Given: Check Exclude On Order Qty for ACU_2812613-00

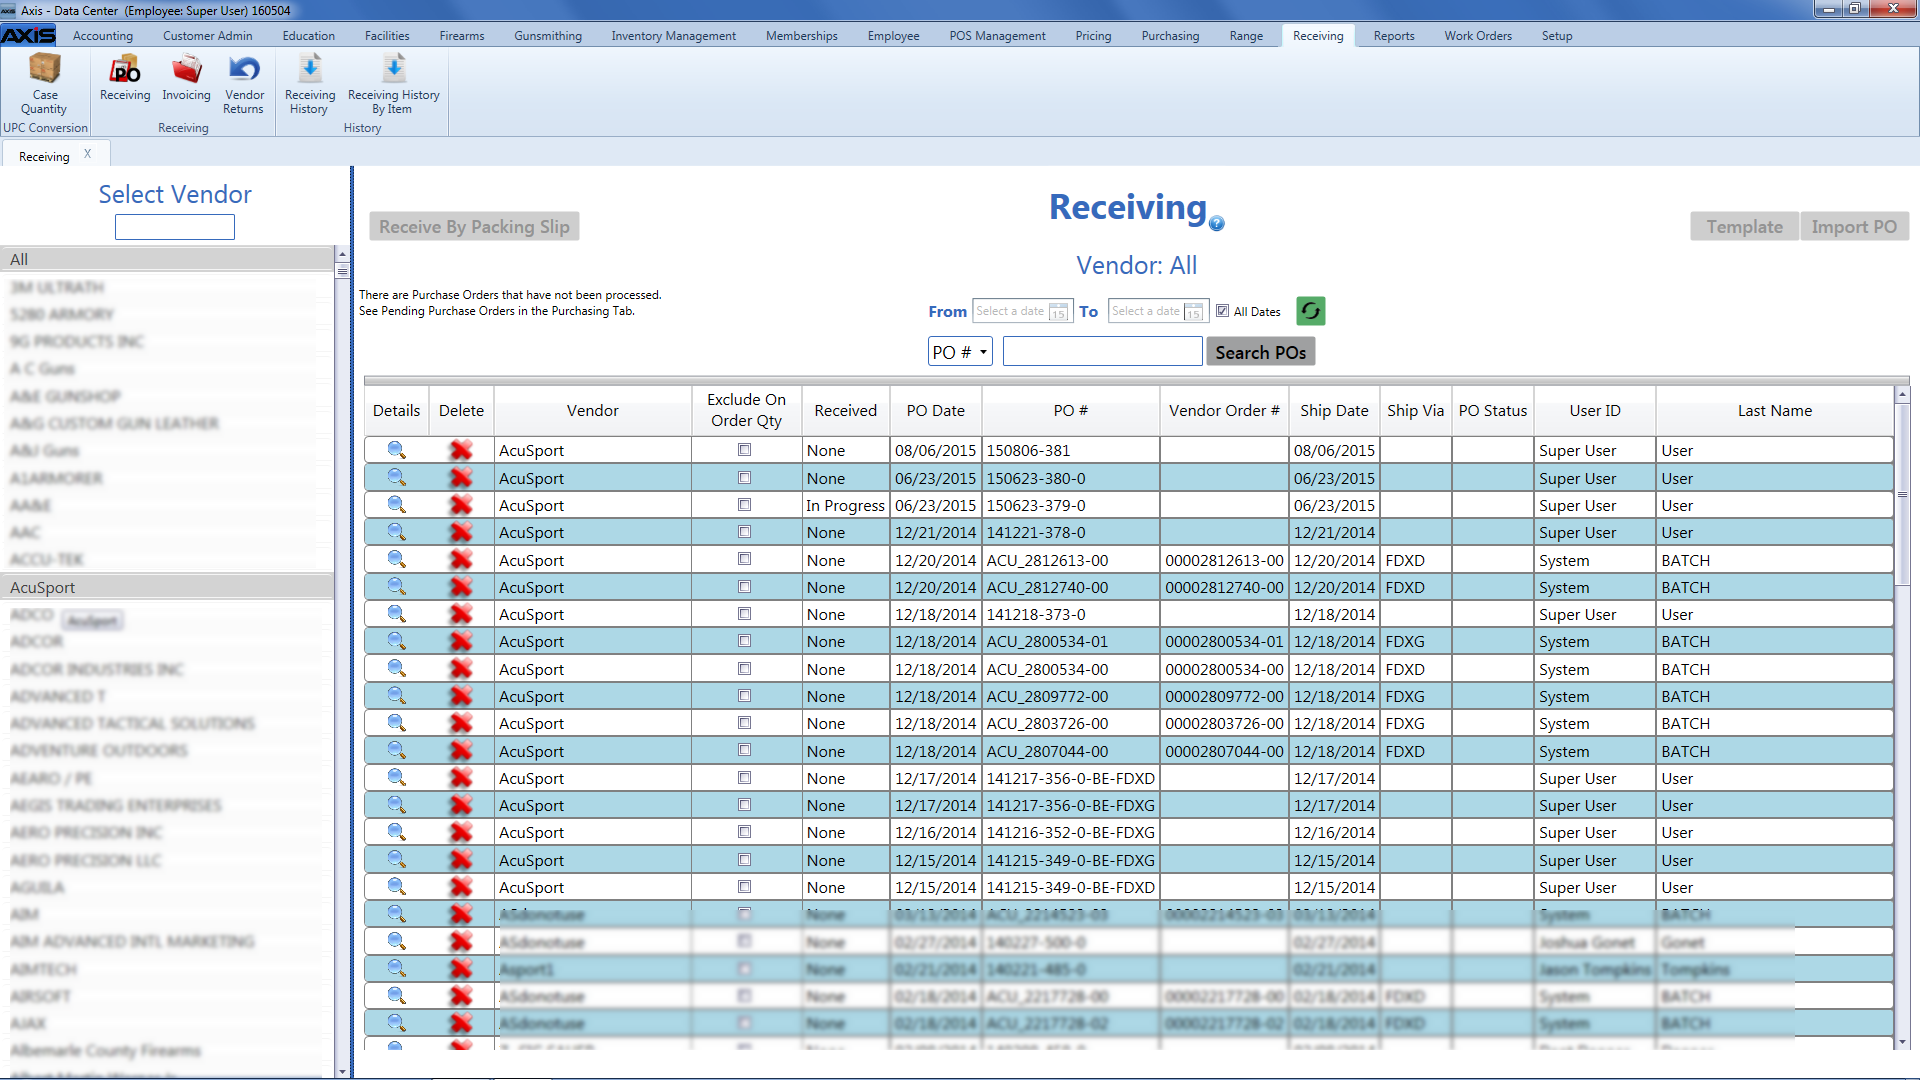Looking at the screenshot, I should 744,560.
